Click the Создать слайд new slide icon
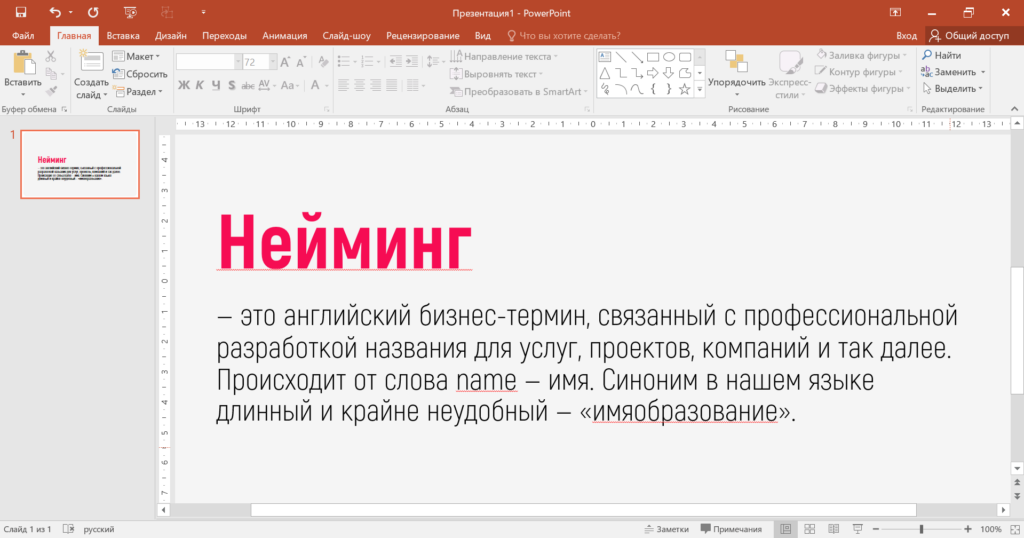The image size is (1024, 538). point(91,61)
